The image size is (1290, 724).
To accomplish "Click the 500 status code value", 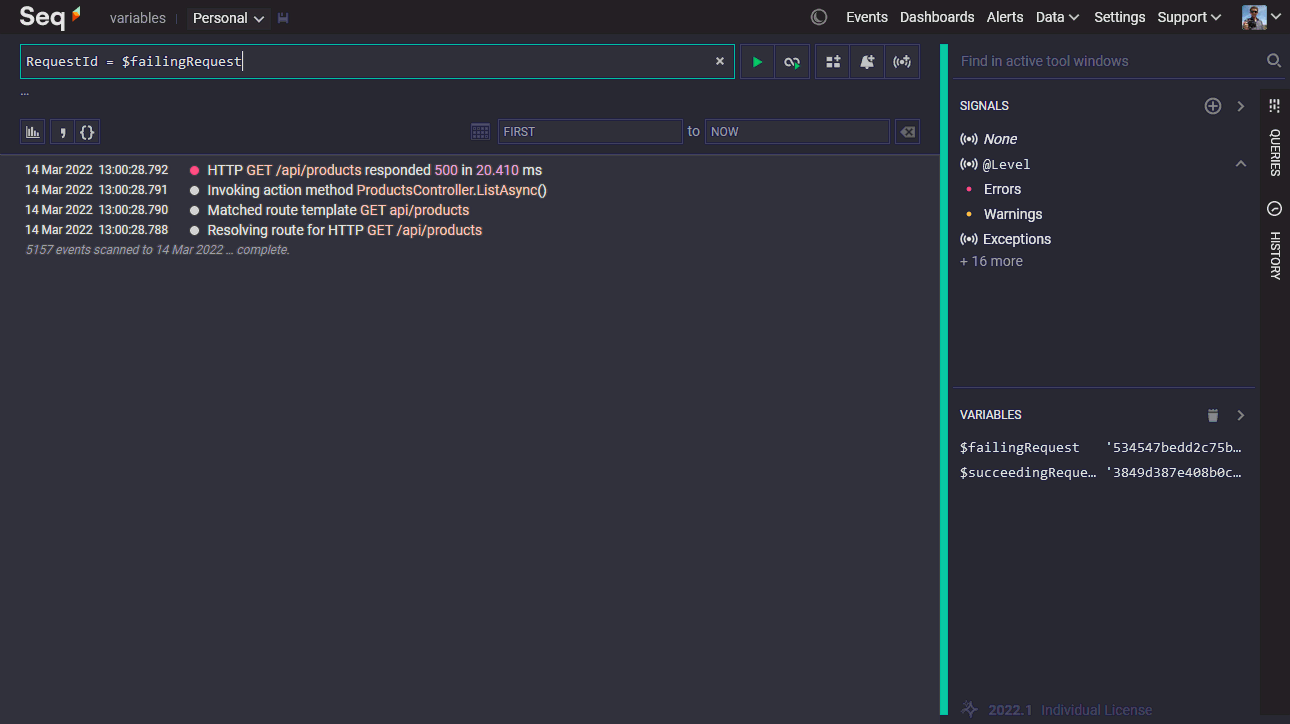I will point(446,170).
